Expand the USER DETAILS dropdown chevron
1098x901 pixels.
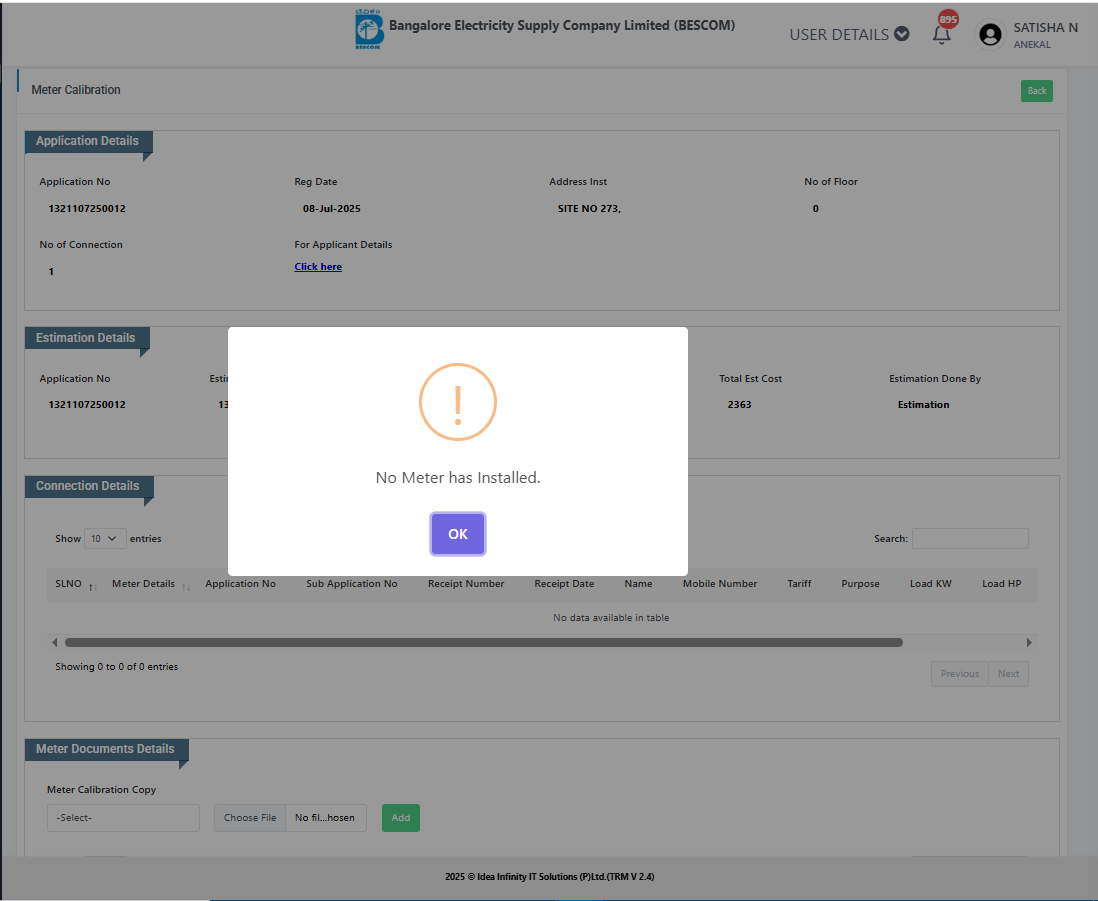[902, 34]
